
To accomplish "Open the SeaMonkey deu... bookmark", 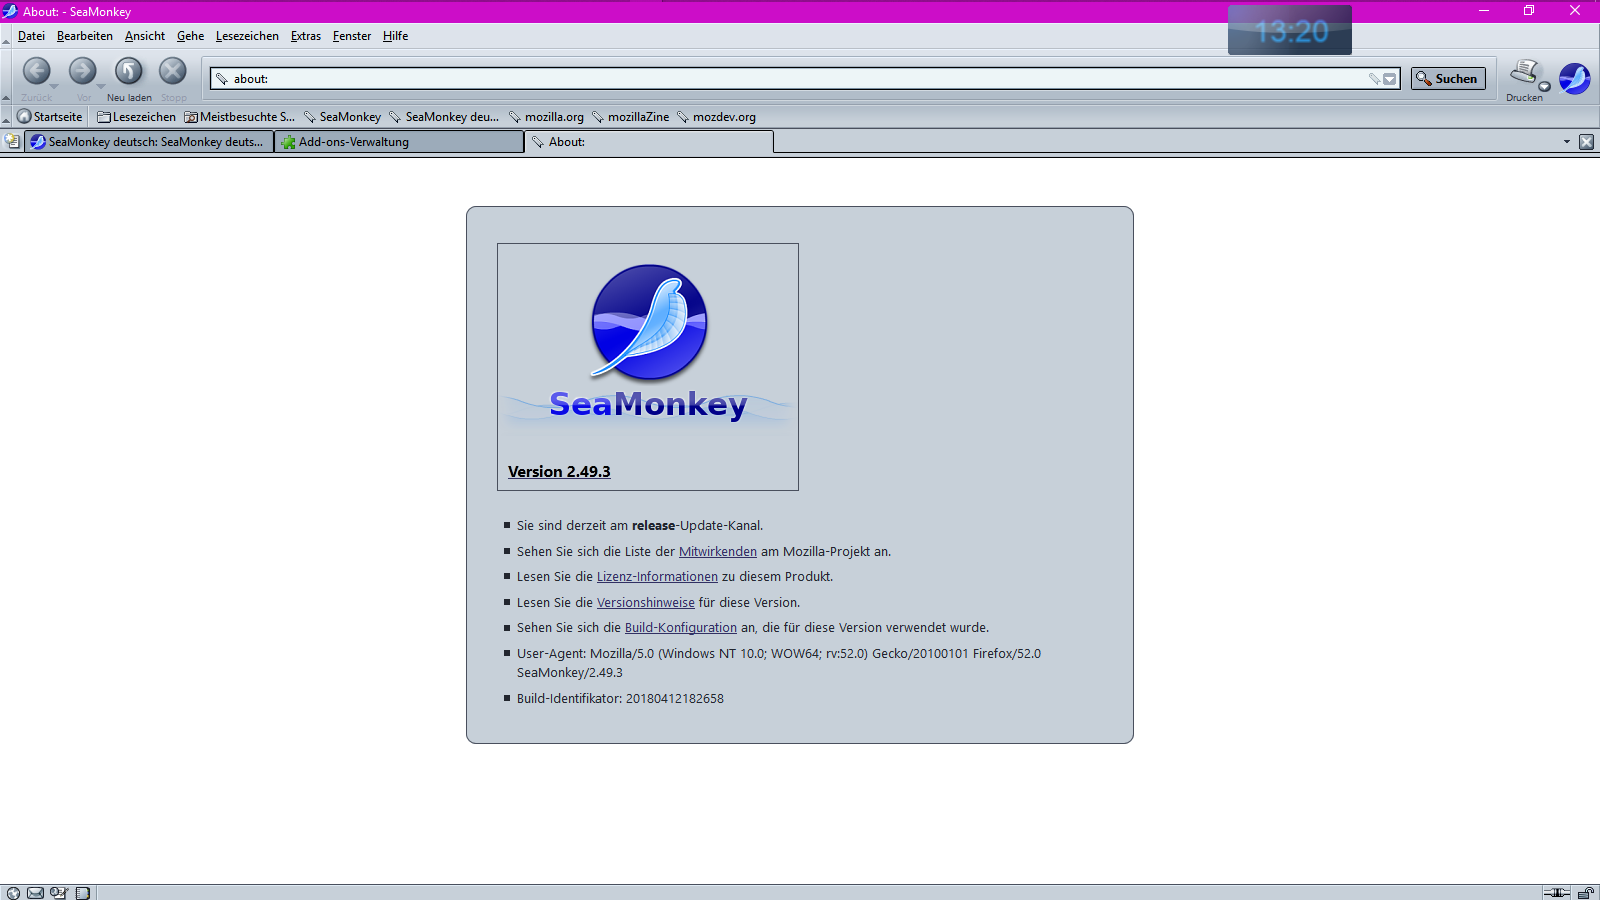I will (x=444, y=117).
